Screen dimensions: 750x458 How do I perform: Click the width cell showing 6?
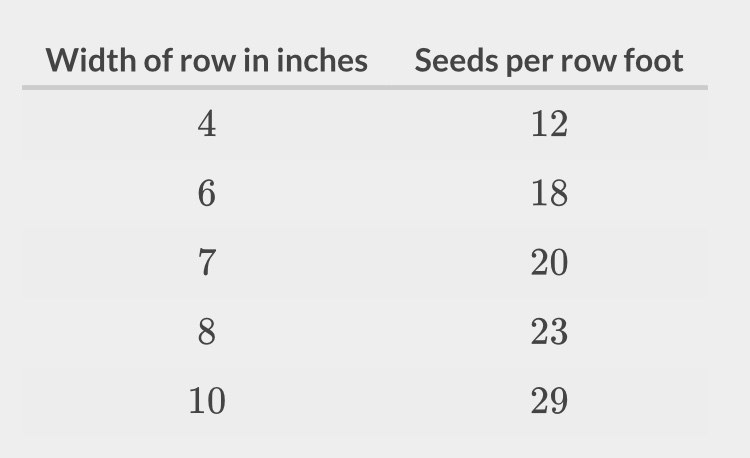click(207, 193)
